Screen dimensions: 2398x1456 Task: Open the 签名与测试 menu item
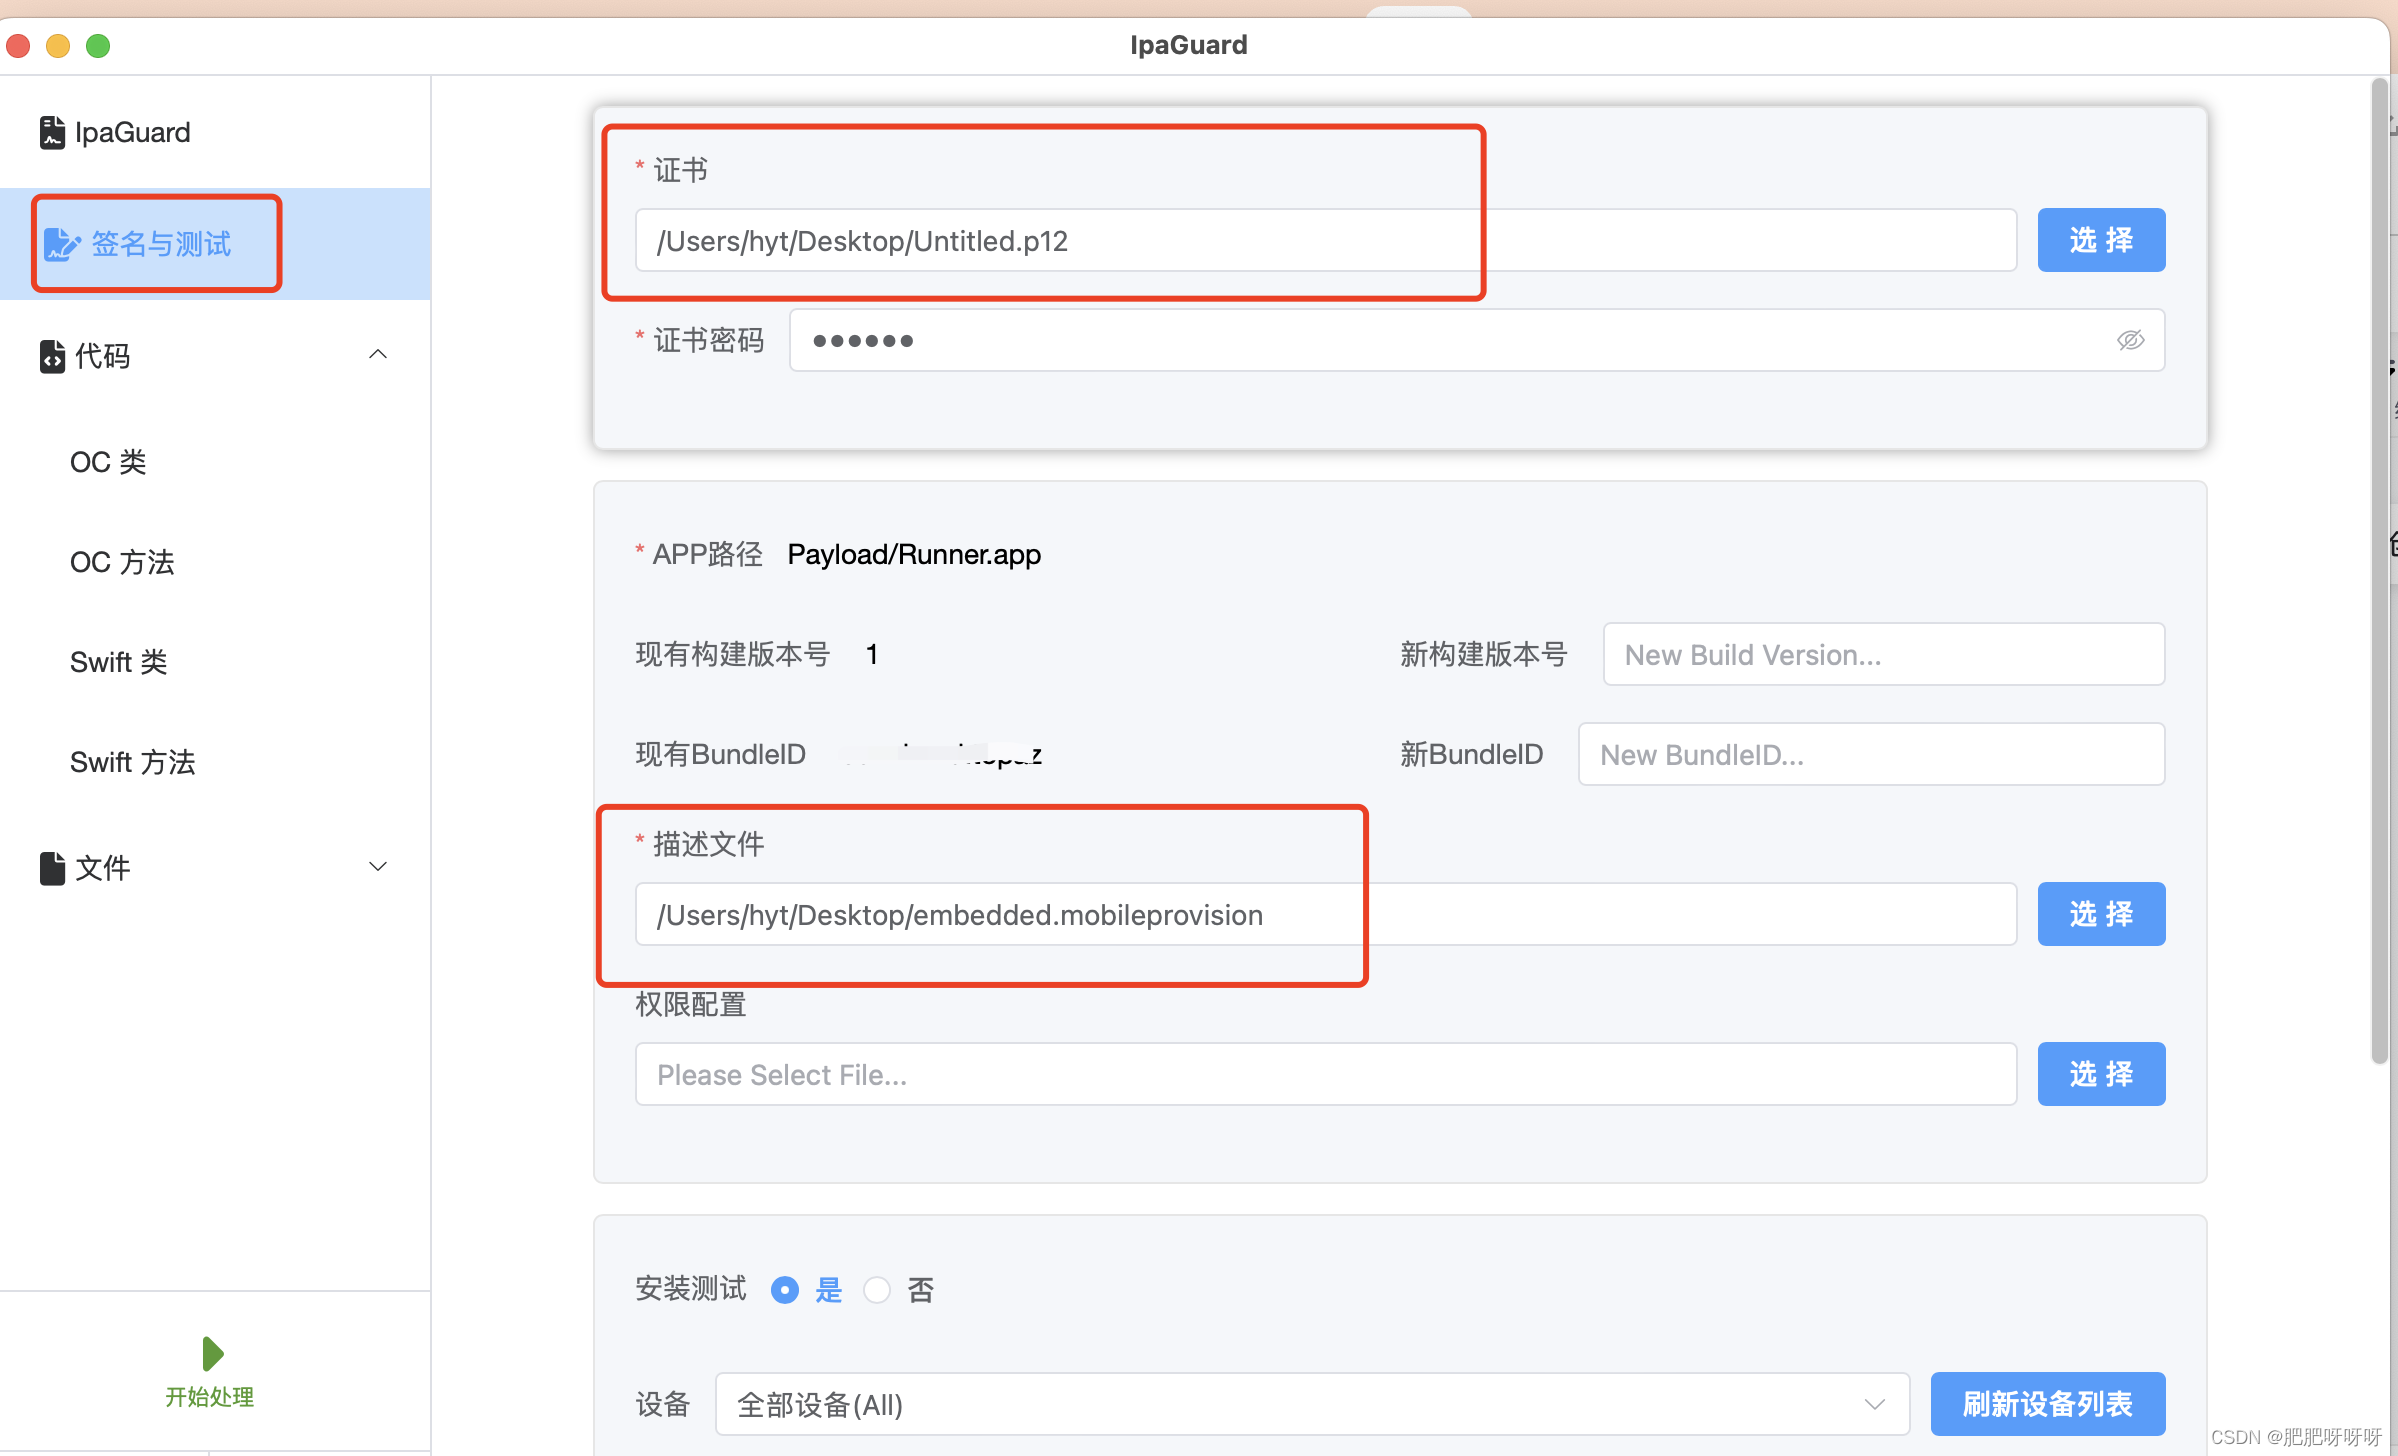(x=215, y=244)
